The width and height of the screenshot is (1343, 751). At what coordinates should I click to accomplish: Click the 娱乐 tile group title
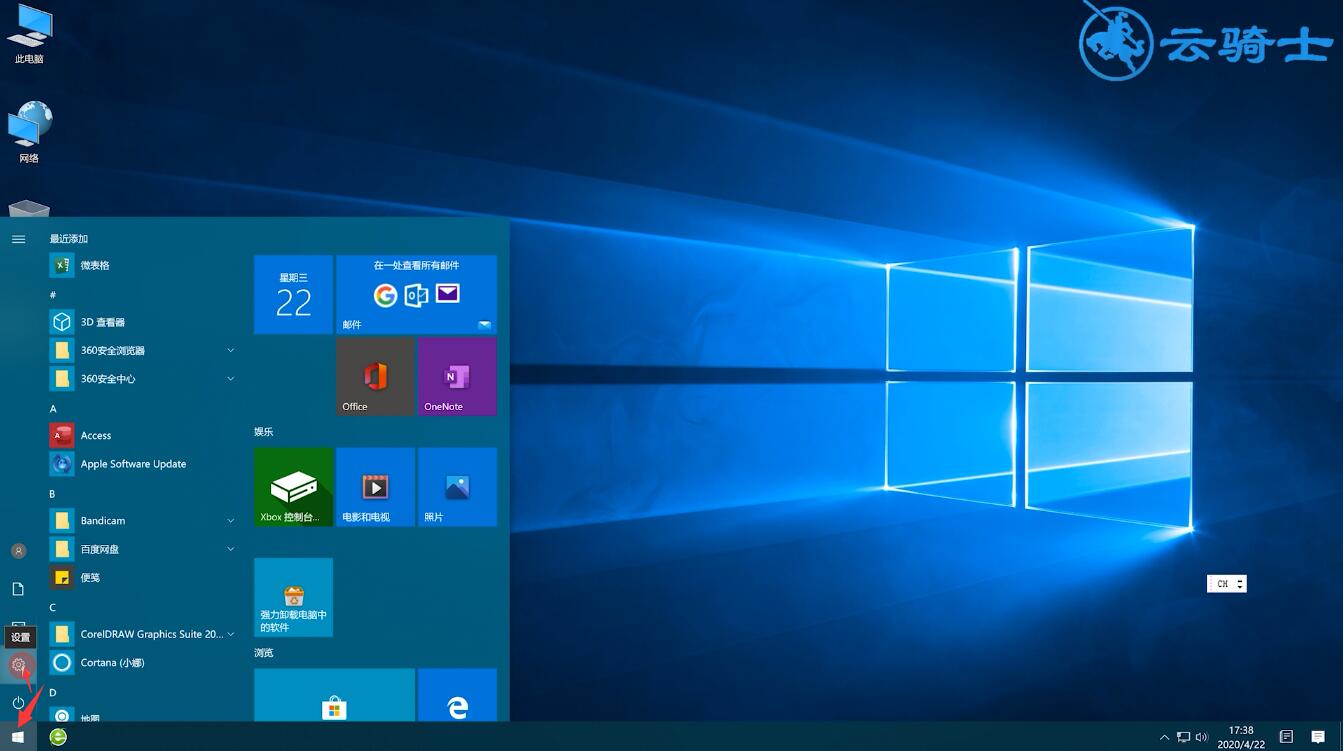pos(264,432)
